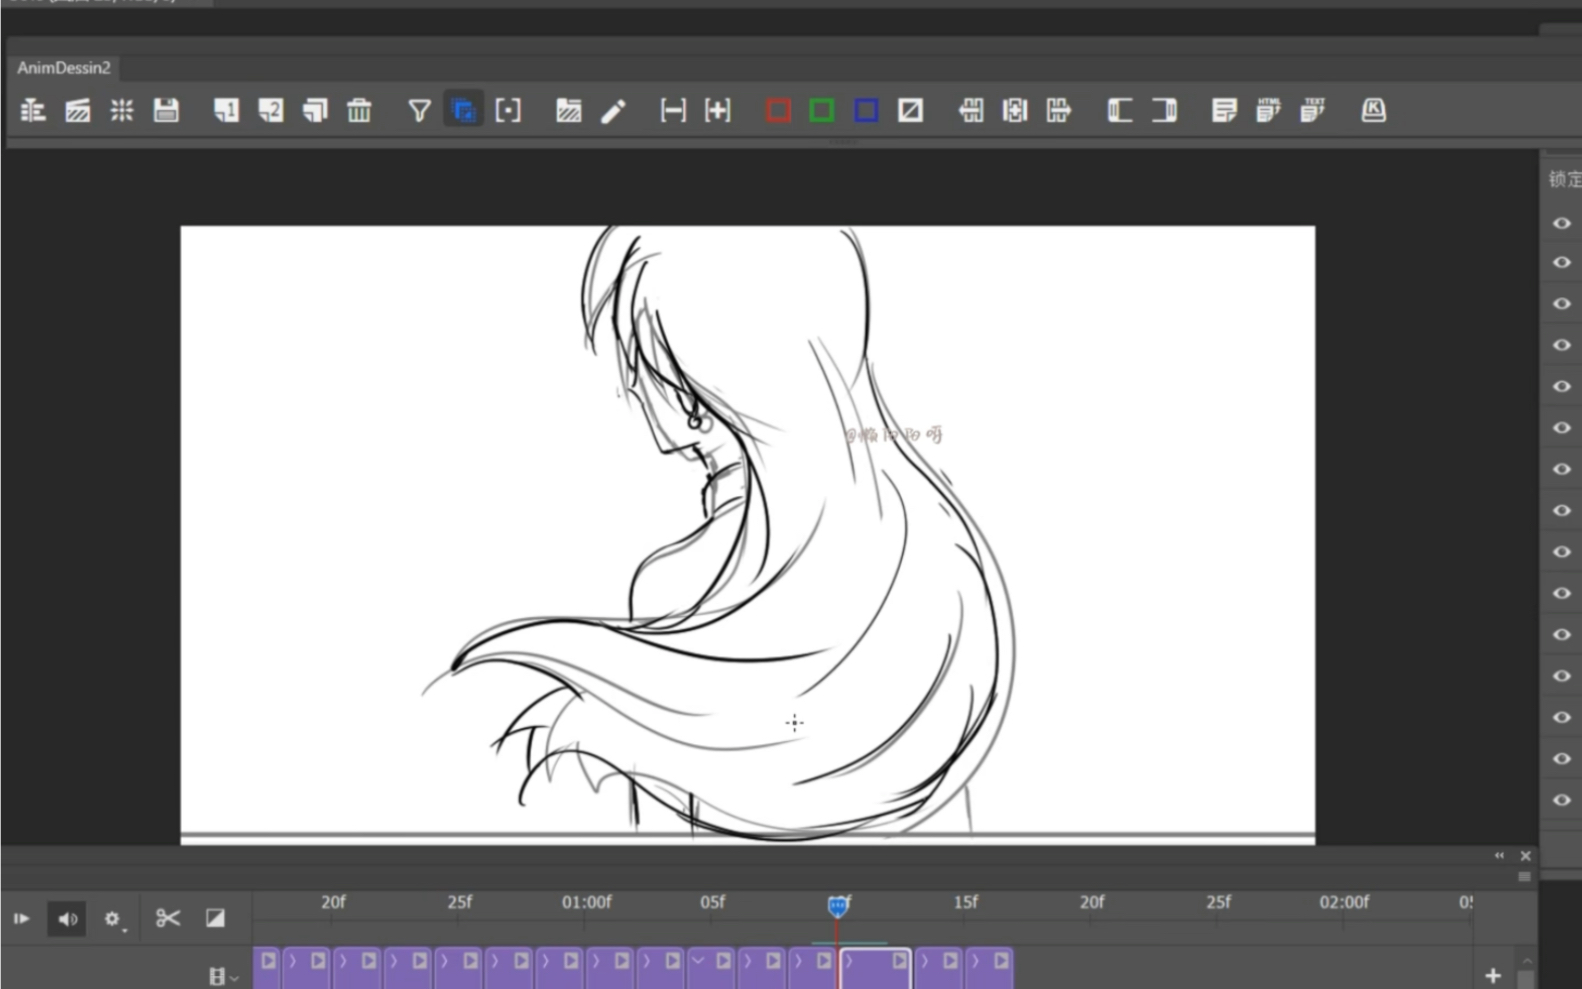Select the pencil icon in AnimDessin2
The image size is (1582, 989).
click(x=613, y=110)
